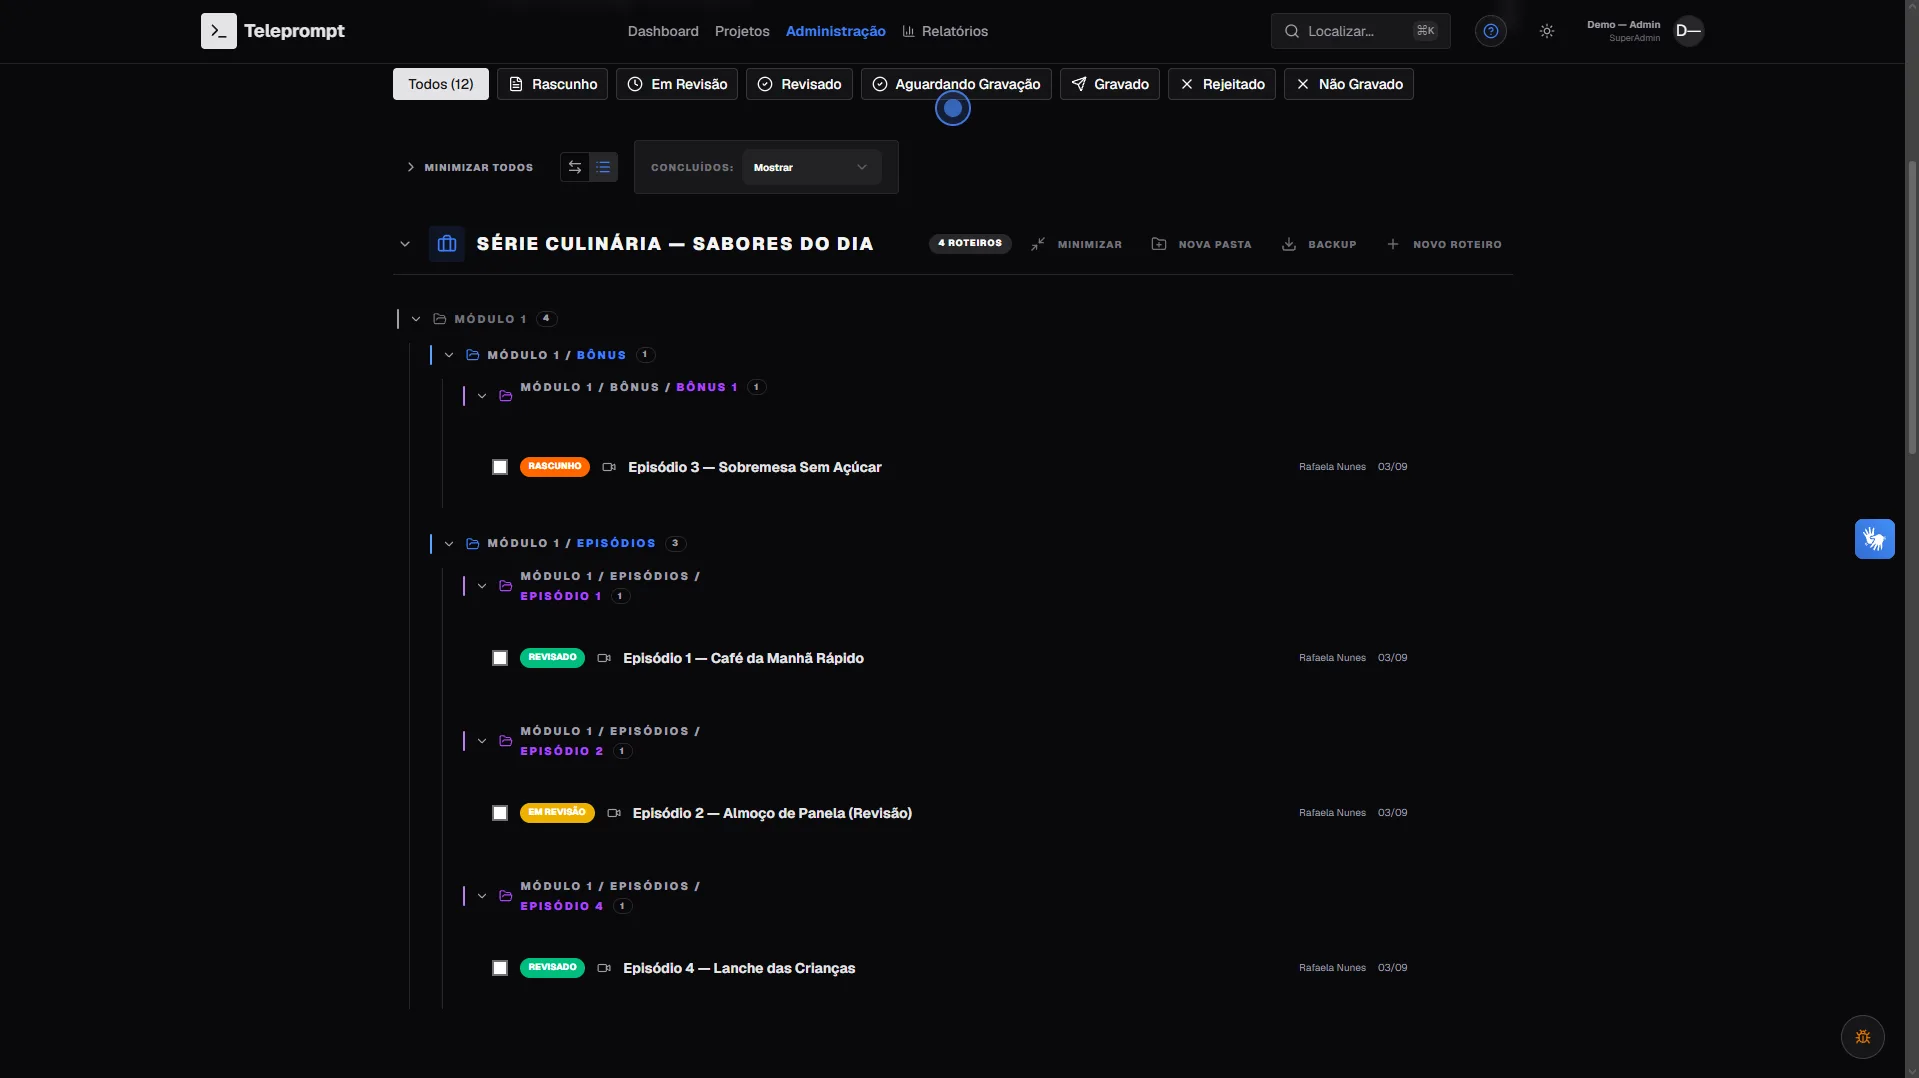Collapse the Módulo 1 folder chevron
The width and height of the screenshot is (1919, 1078).
(416, 319)
